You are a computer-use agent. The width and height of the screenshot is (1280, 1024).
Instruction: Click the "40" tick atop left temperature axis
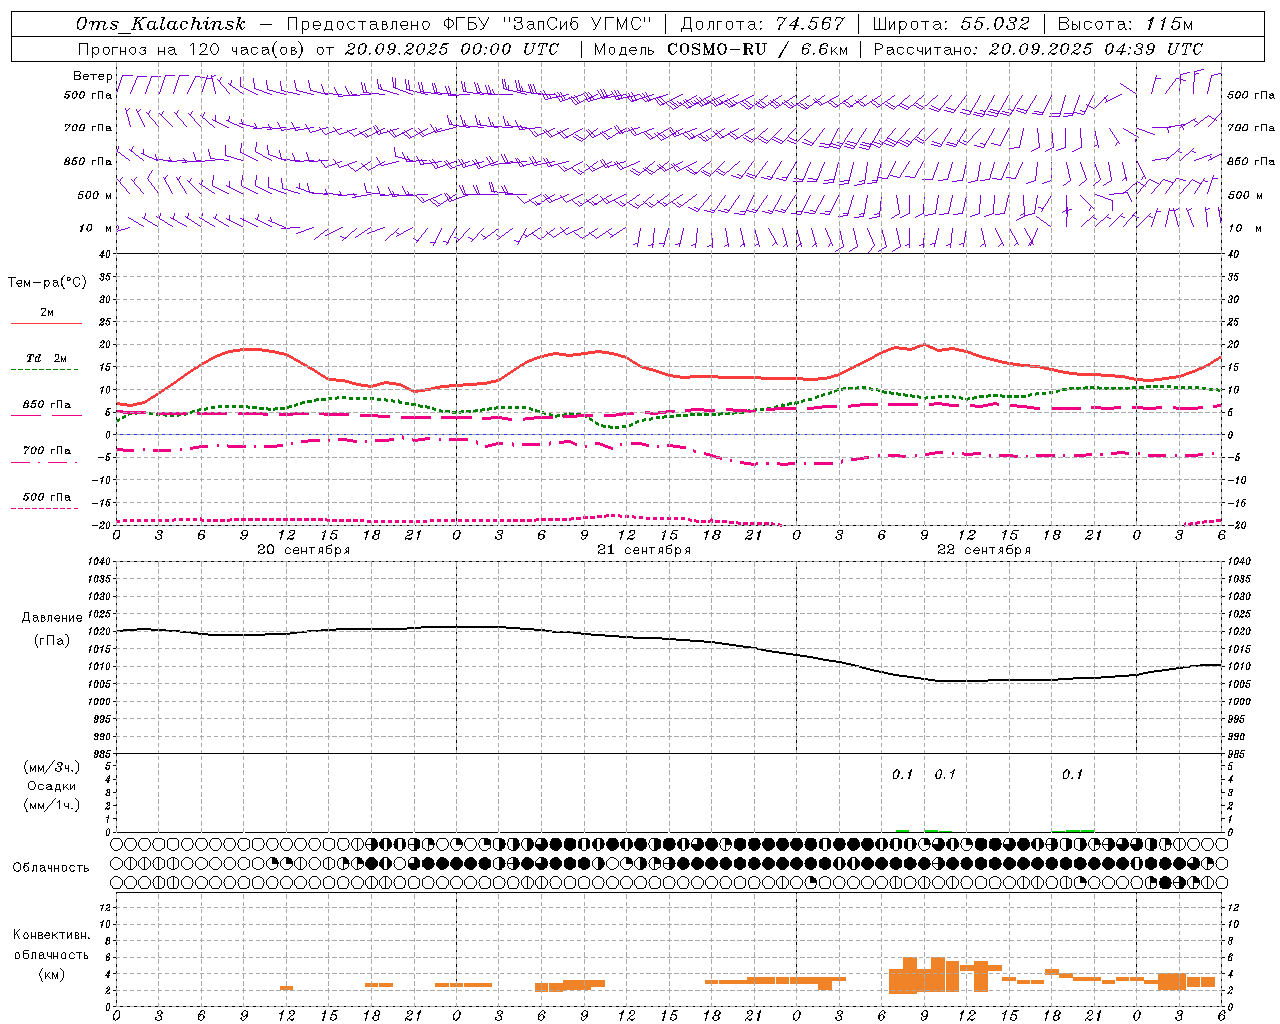click(x=106, y=254)
